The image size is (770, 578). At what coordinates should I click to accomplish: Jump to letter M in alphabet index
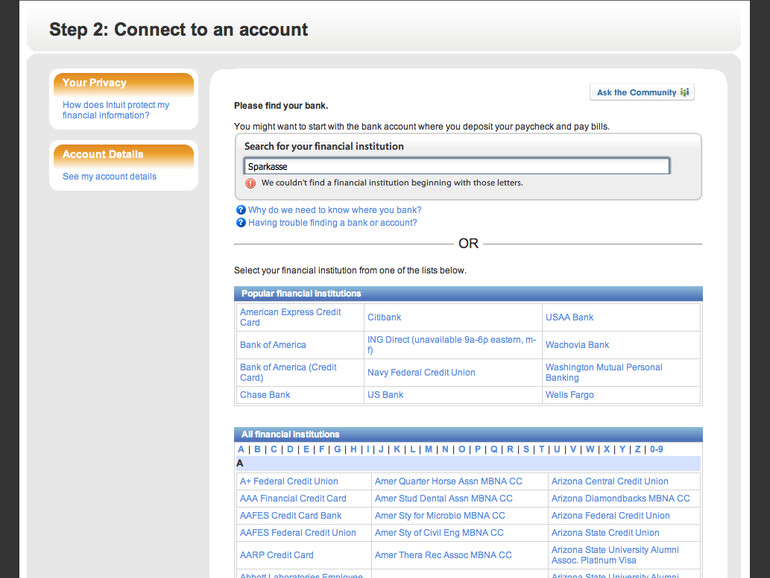pyautogui.click(x=429, y=449)
